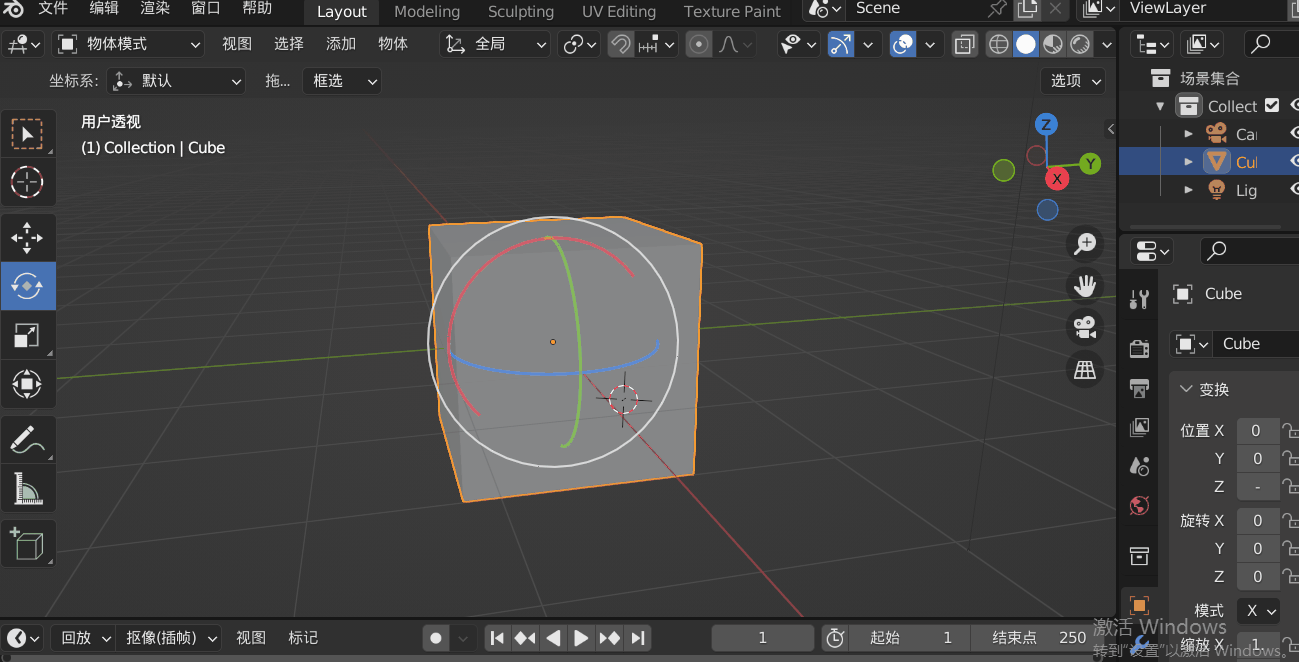Switch to rendered viewport shading
This screenshot has height=662, width=1299.
coord(1080,44)
